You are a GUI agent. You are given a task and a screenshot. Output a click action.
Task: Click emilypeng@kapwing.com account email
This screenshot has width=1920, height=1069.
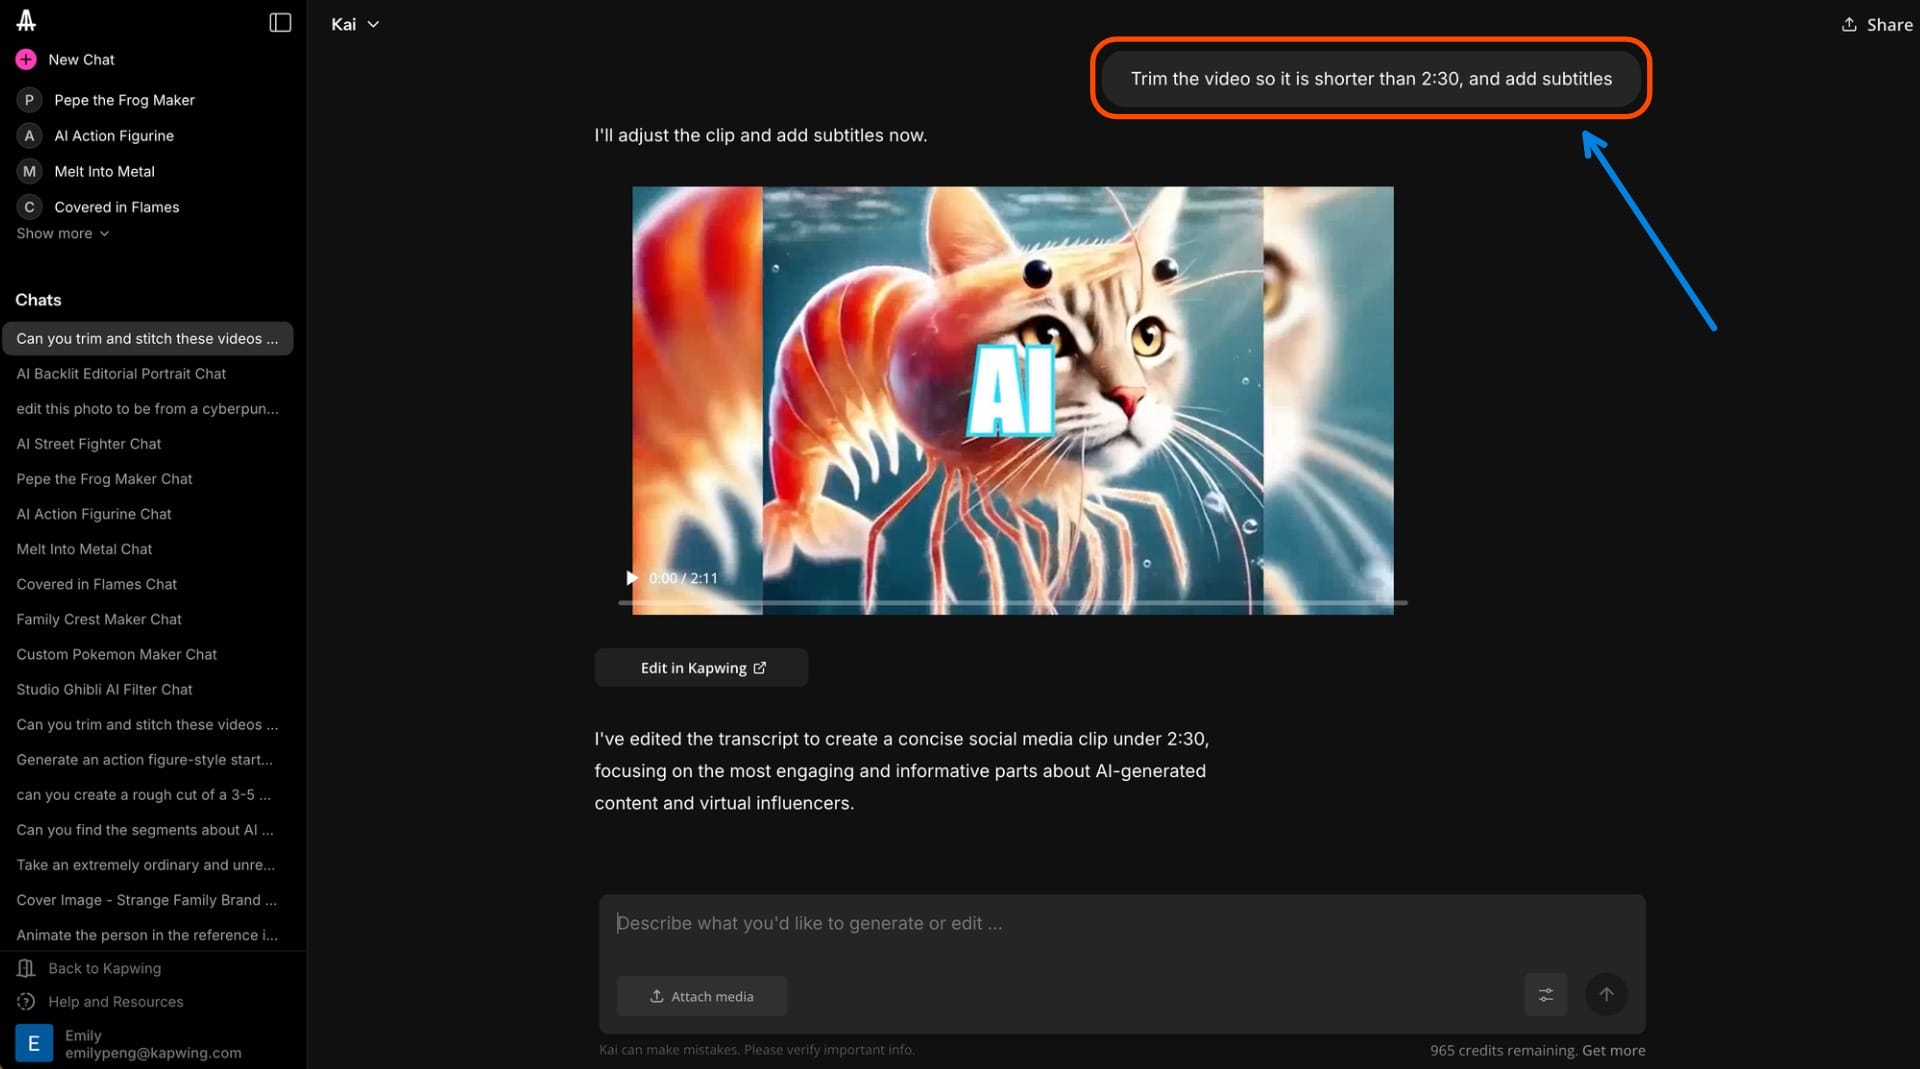153,1053
